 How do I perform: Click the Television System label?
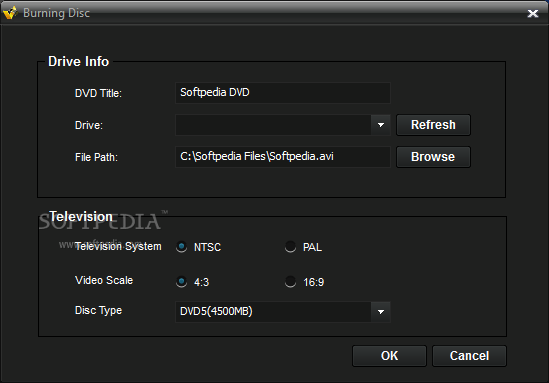click(x=118, y=246)
